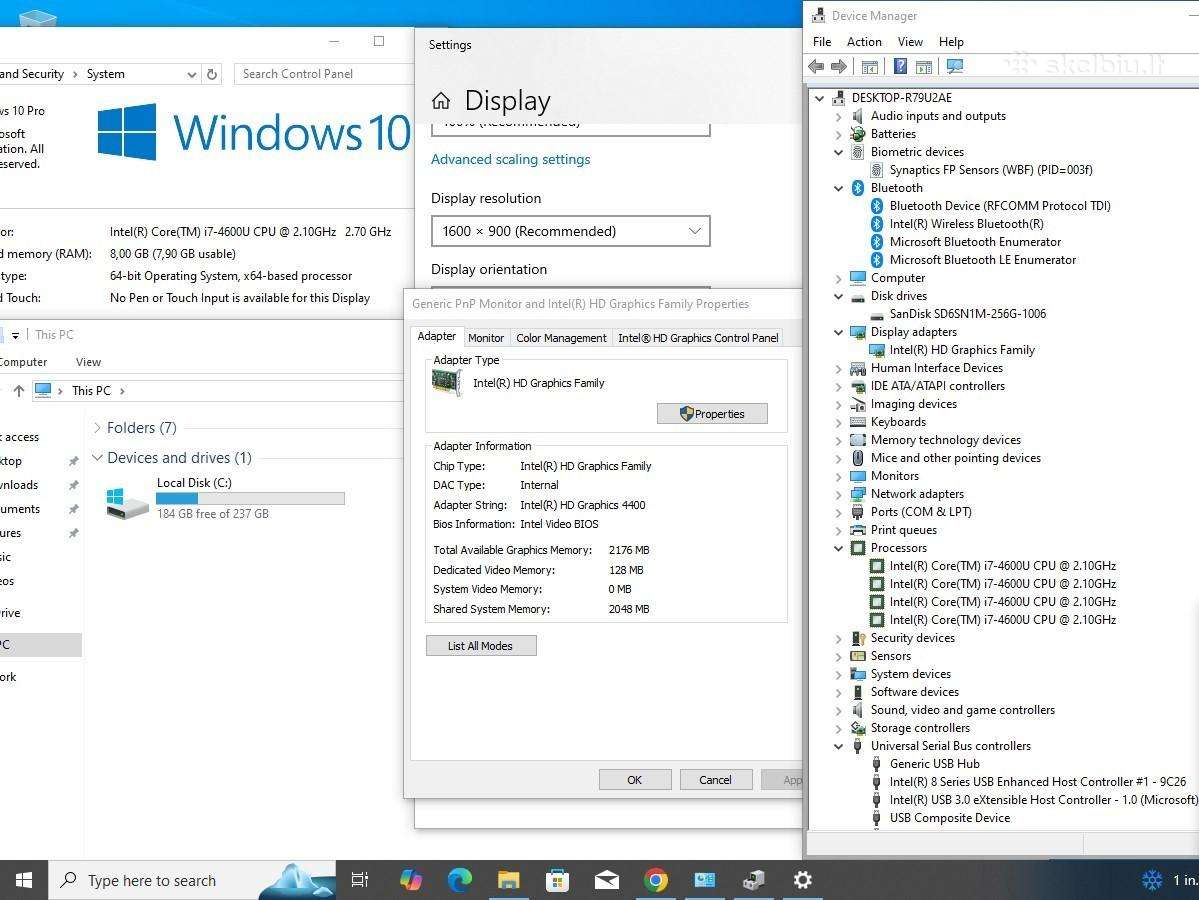Collapse Universal Serial Bus controllers node

click(839, 746)
